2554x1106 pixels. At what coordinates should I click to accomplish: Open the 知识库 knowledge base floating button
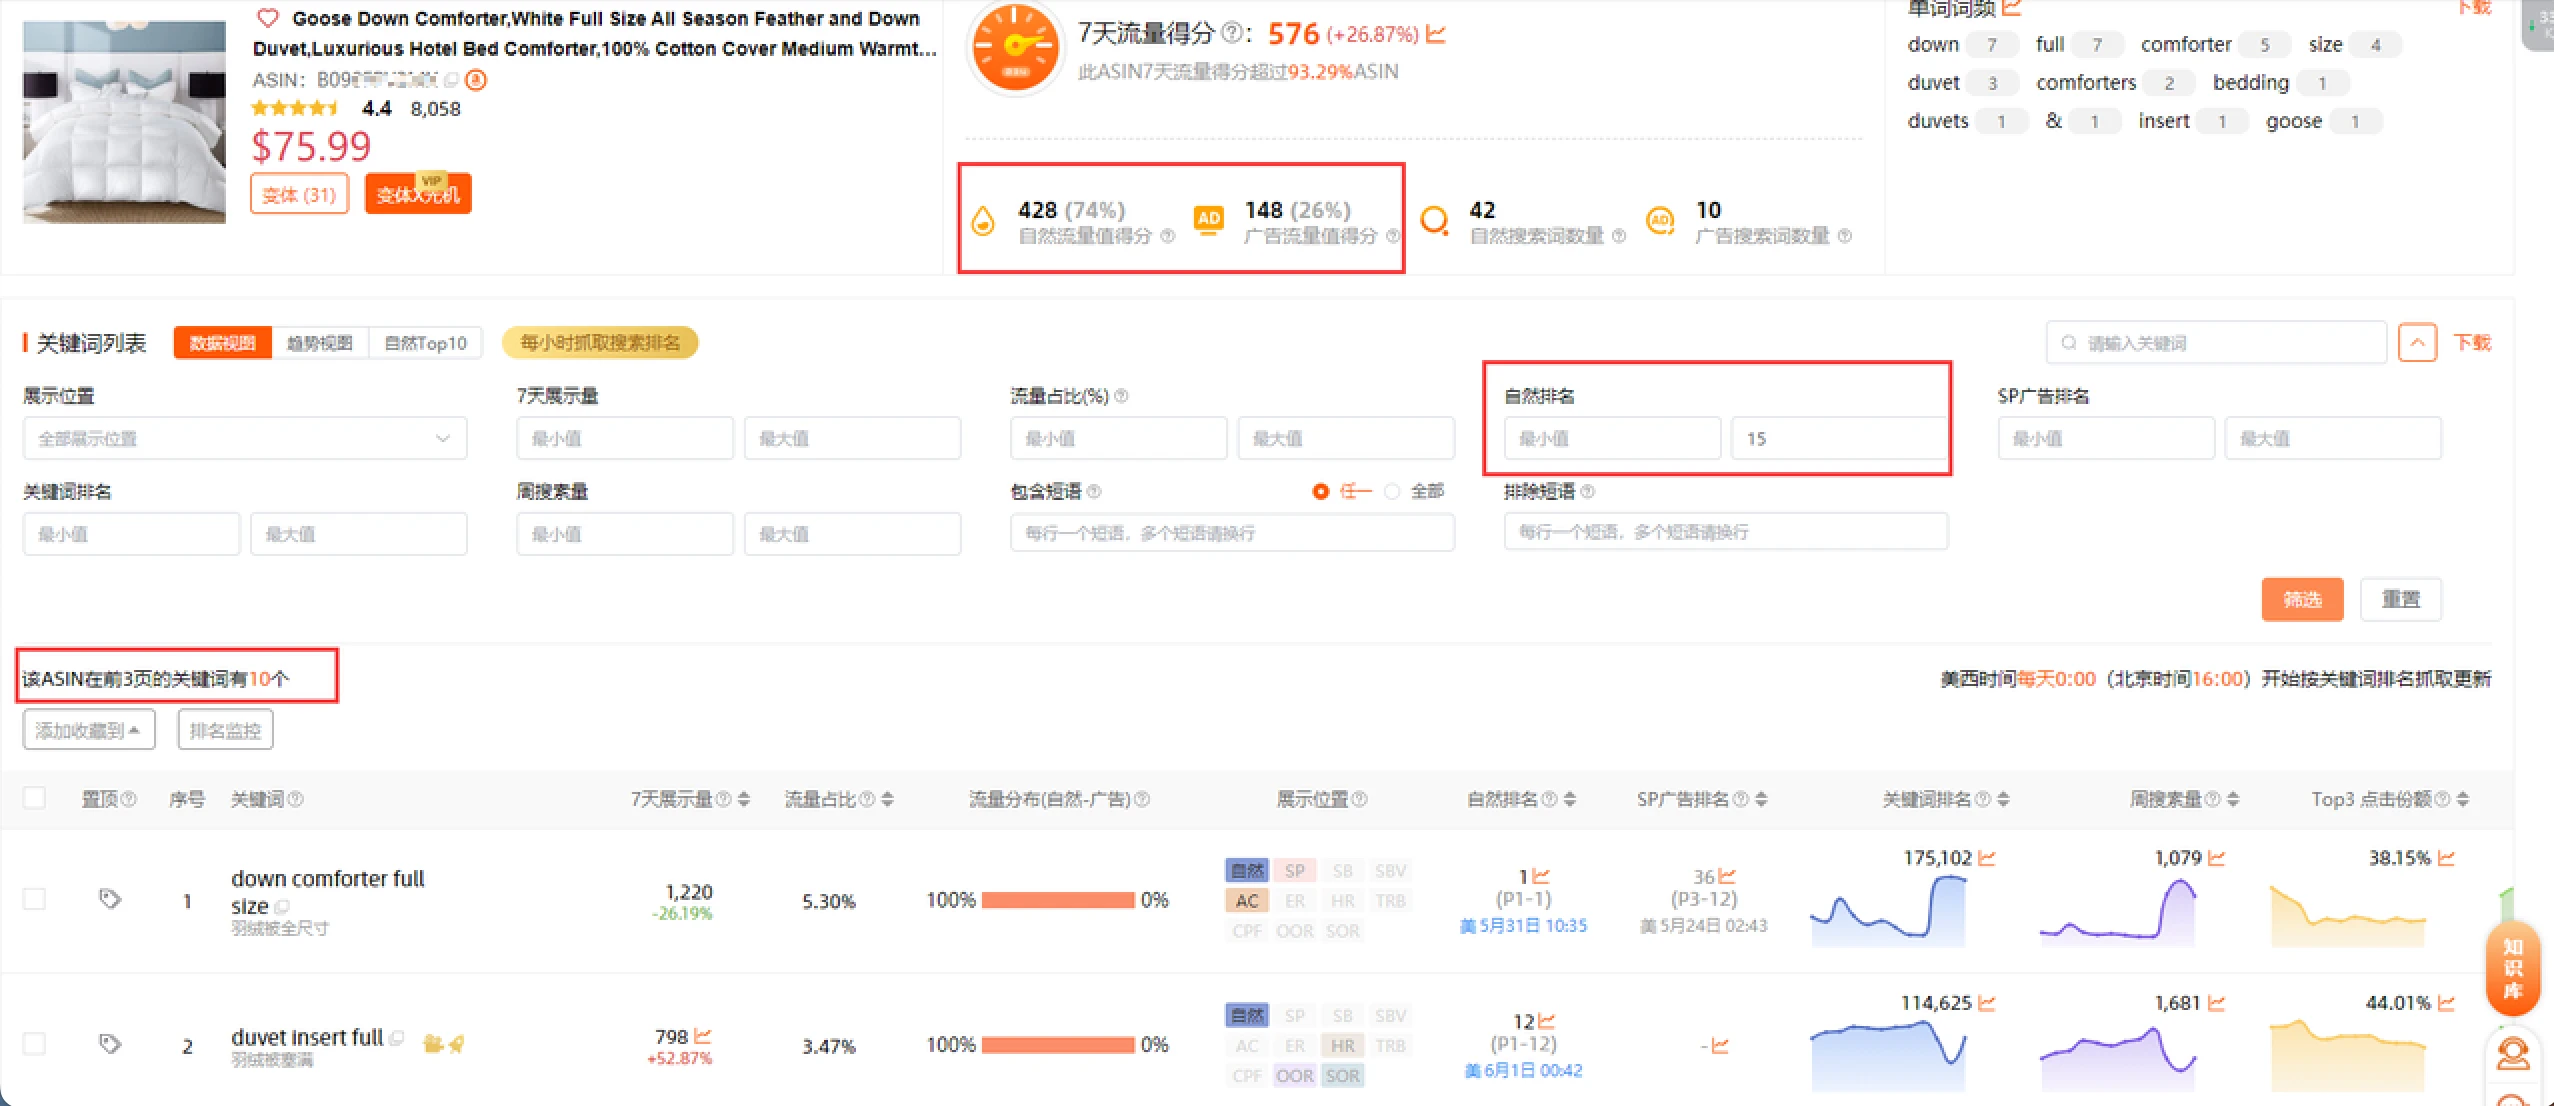coord(2513,968)
